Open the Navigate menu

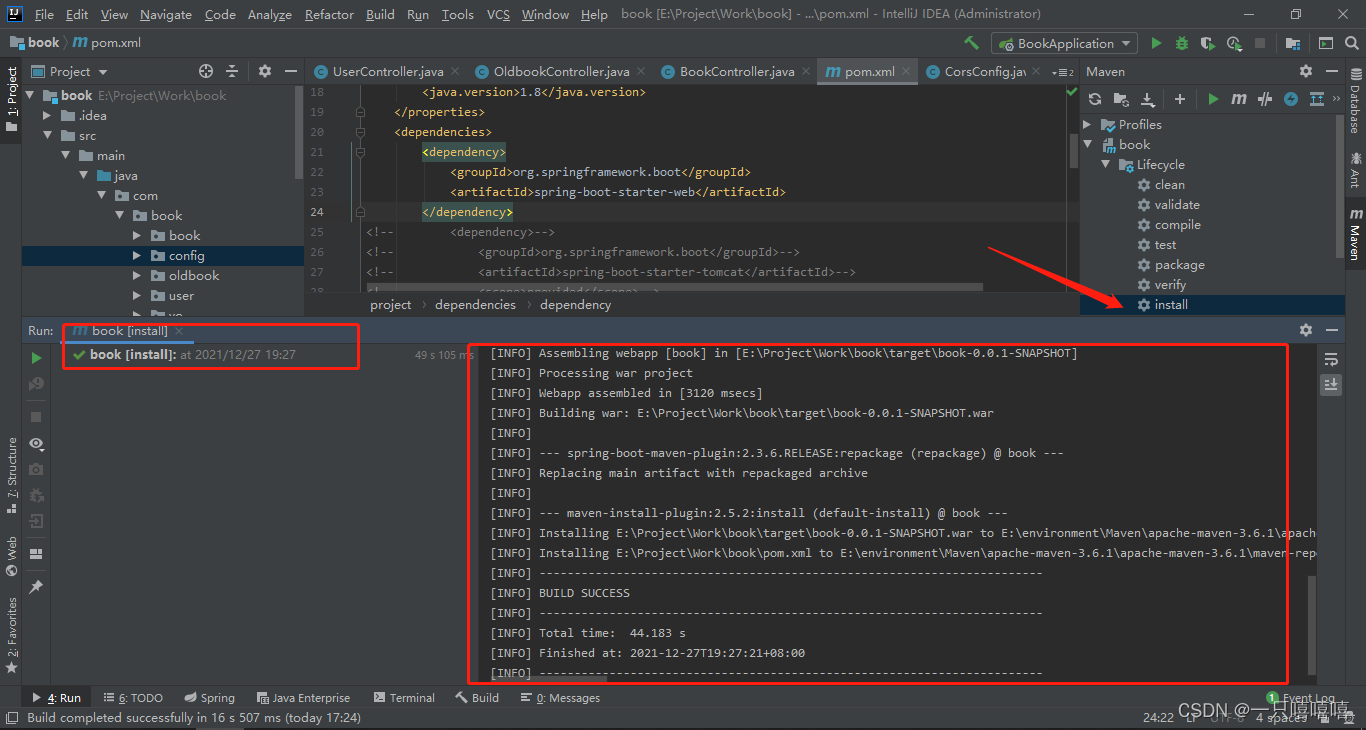[166, 14]
